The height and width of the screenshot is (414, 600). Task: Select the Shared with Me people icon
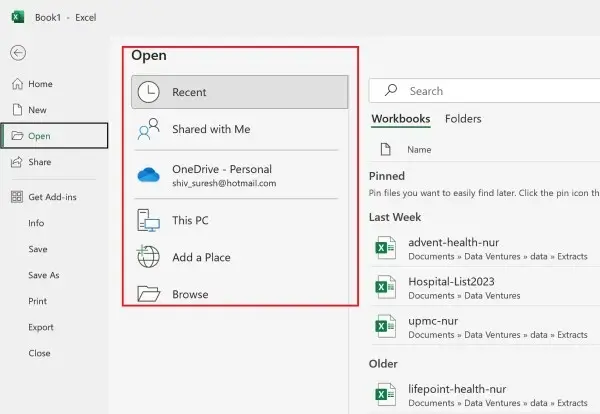point(148,129)
